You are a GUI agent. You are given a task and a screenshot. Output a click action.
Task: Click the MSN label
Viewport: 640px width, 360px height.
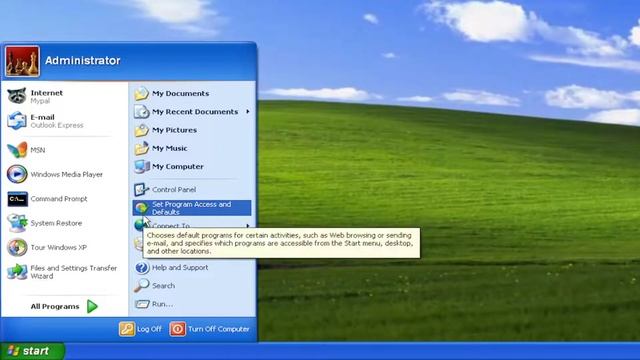pos(38,150)
